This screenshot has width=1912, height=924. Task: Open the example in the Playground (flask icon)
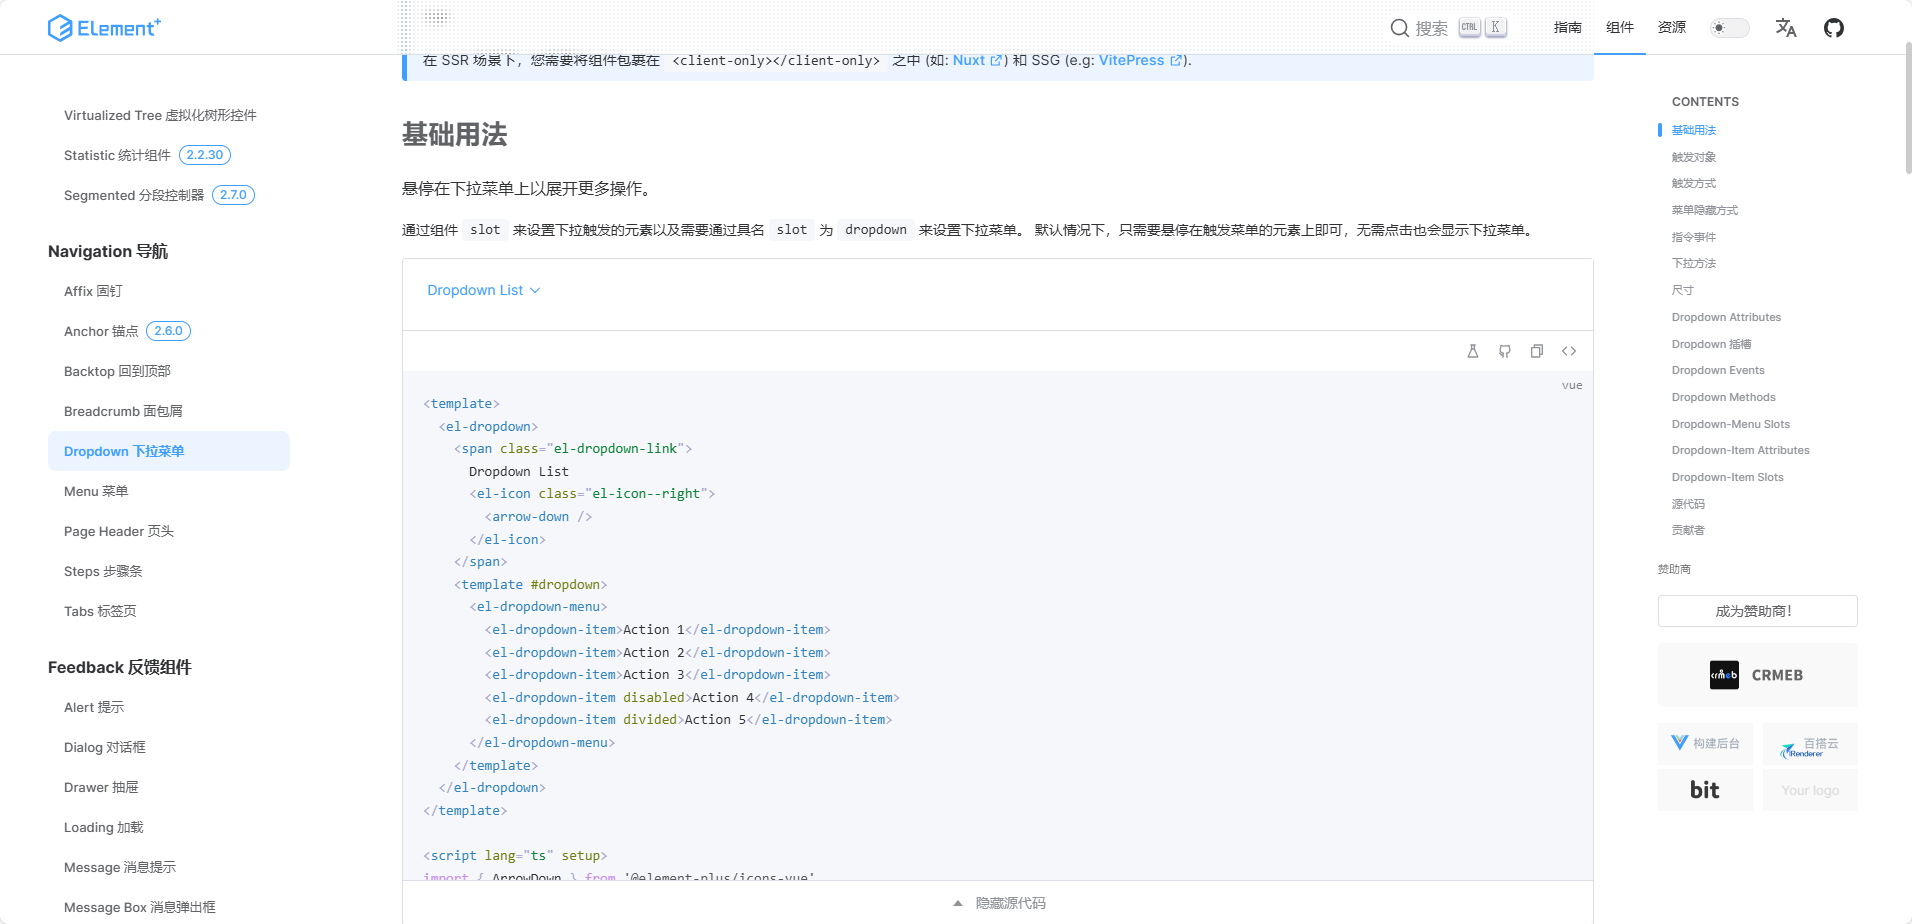(1472, 351)
